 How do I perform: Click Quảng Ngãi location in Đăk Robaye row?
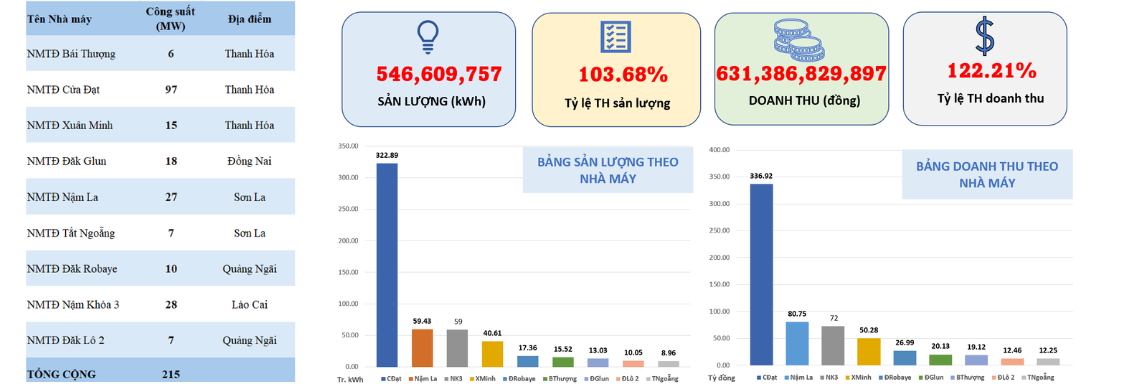[249, 270]
